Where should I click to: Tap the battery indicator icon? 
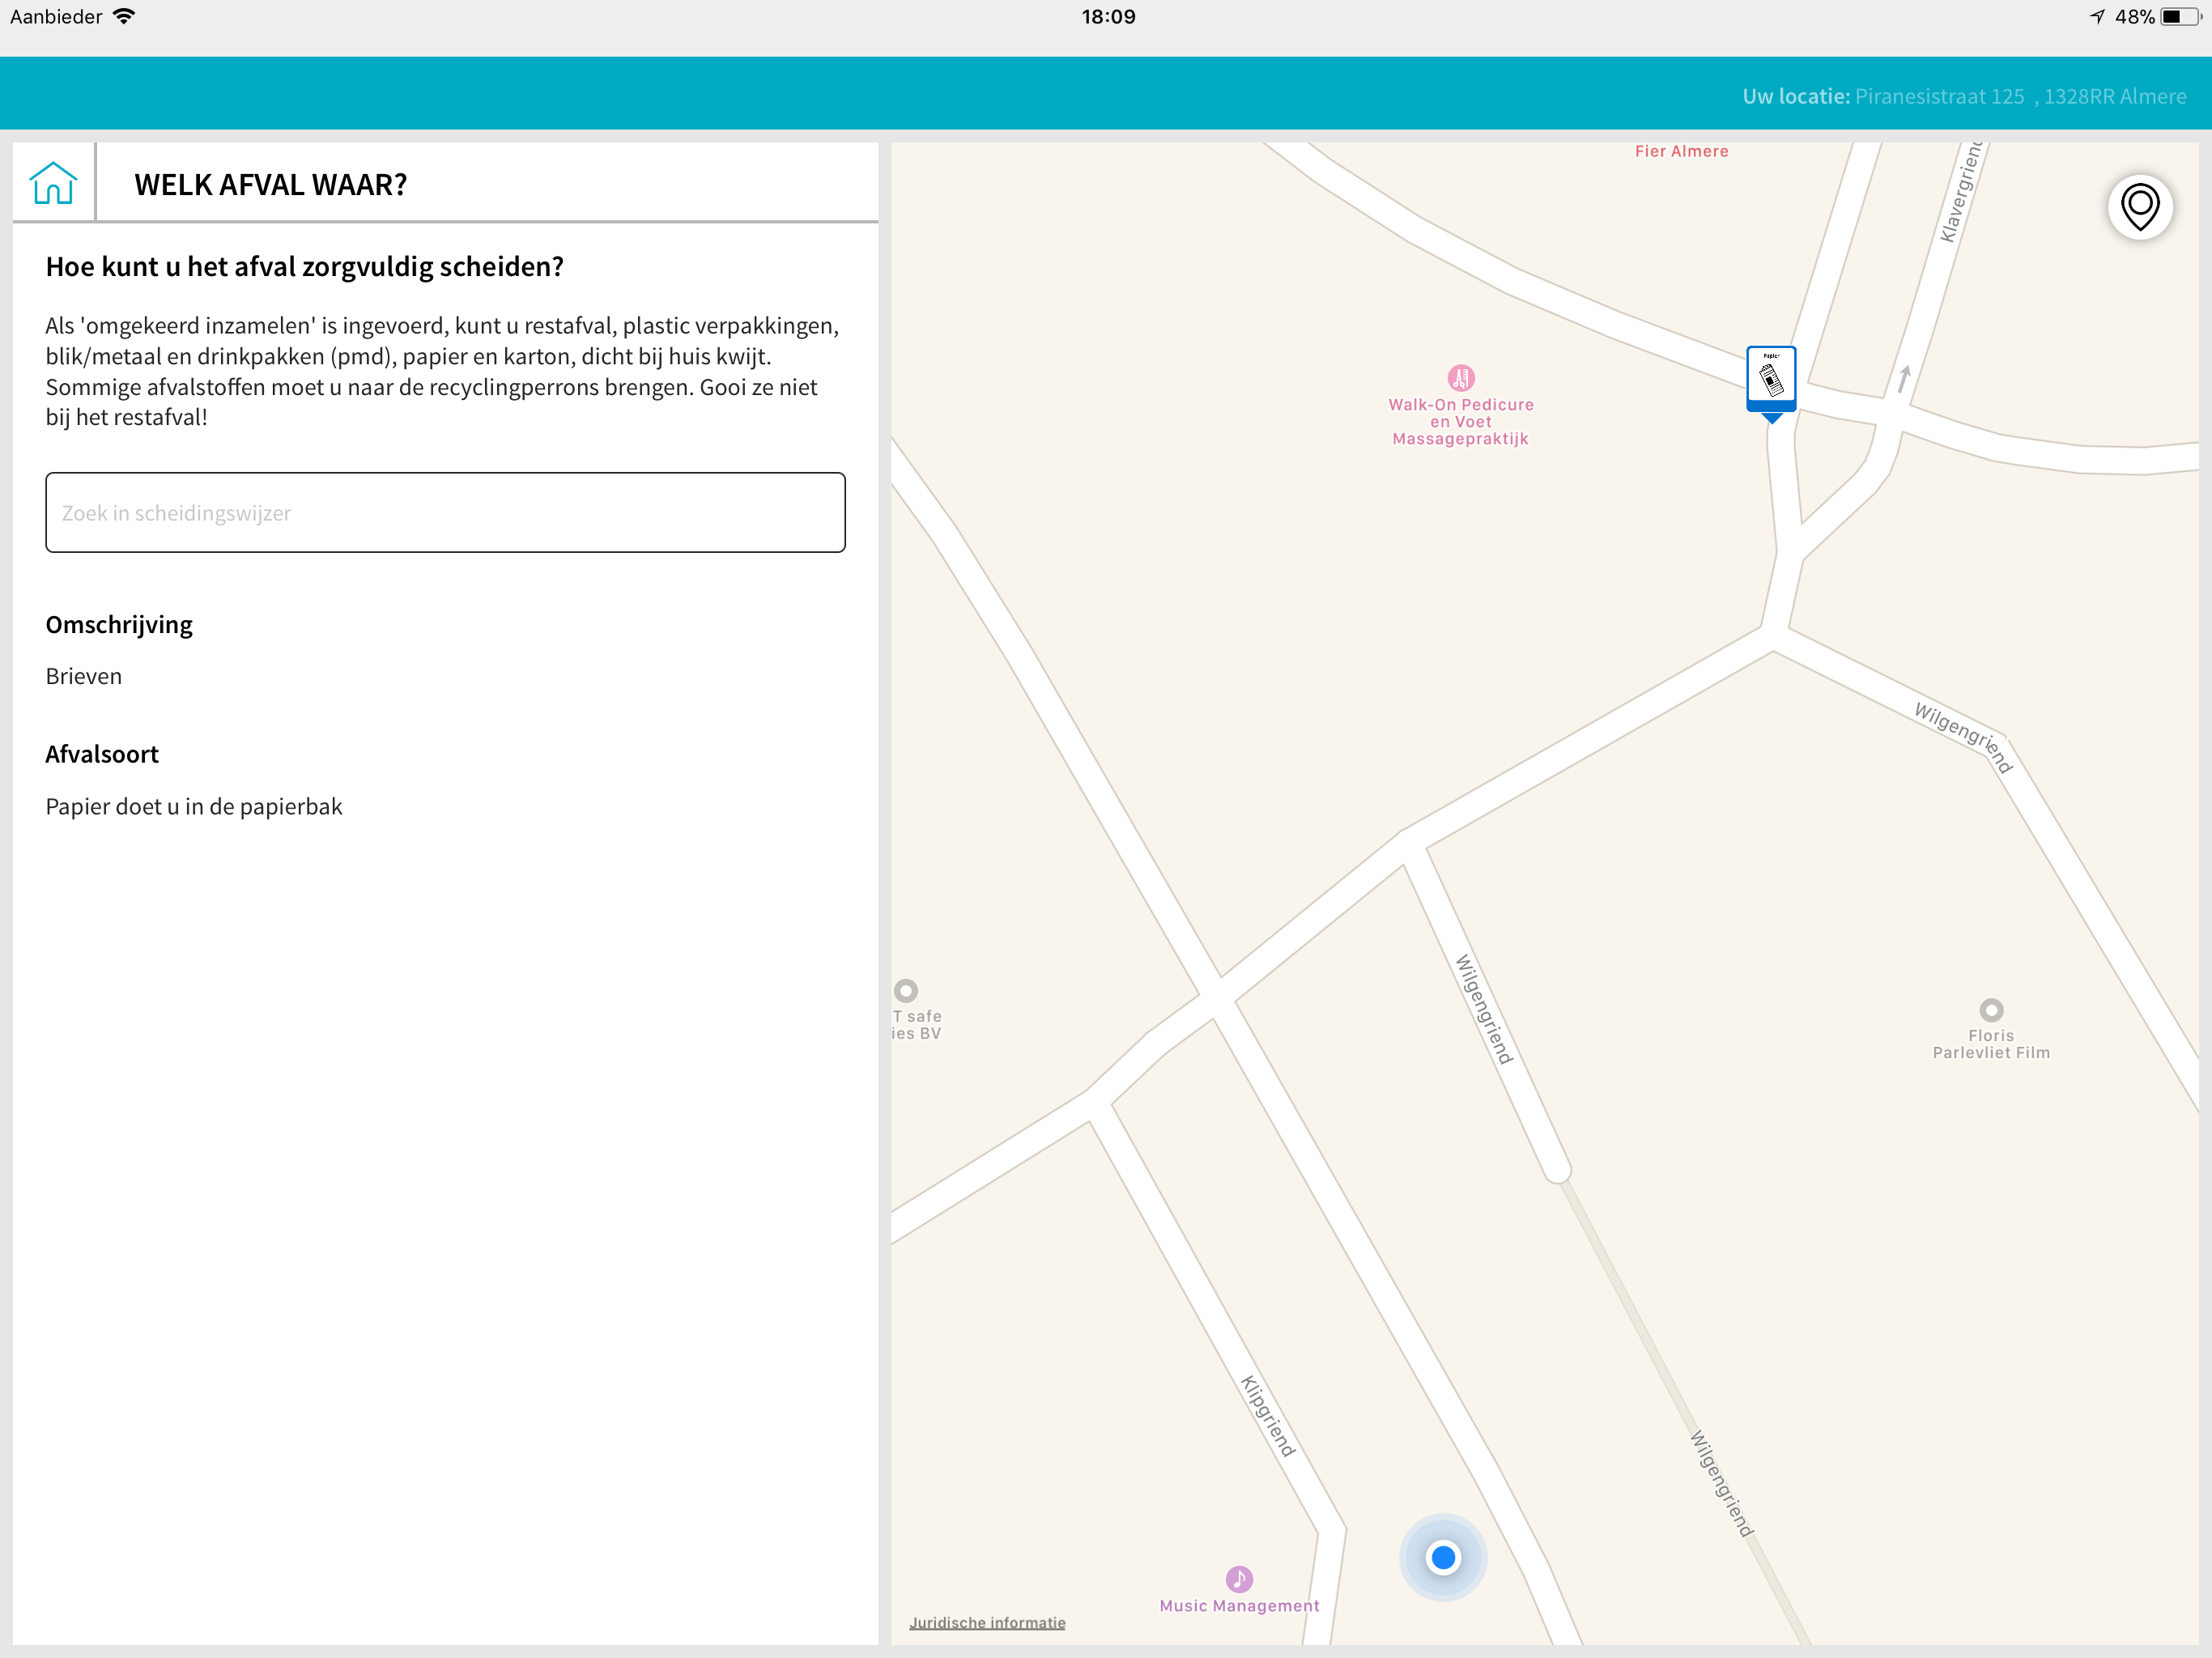coord(2180,16)
